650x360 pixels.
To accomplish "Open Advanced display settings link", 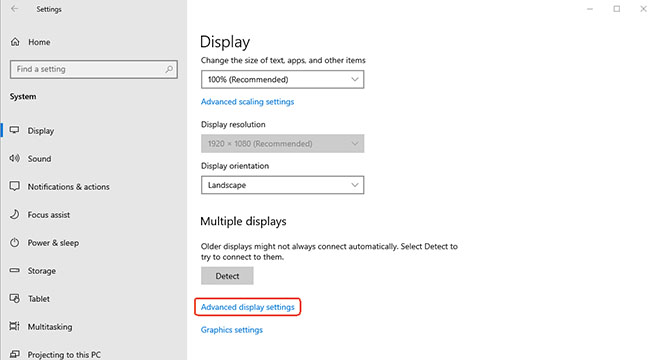I will pos(247,307).
